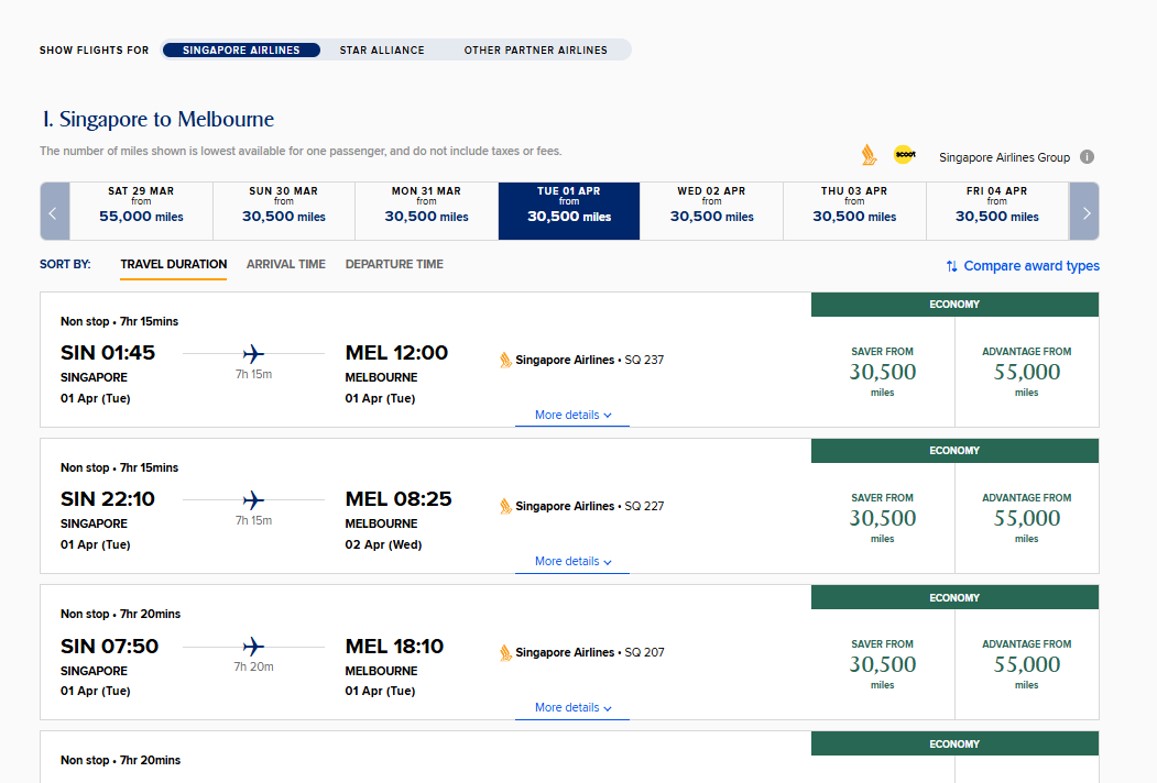Select the Singapore Airlines flight filter pill
This screenshot has height=783, width=1157.
(x=241, y=50)
